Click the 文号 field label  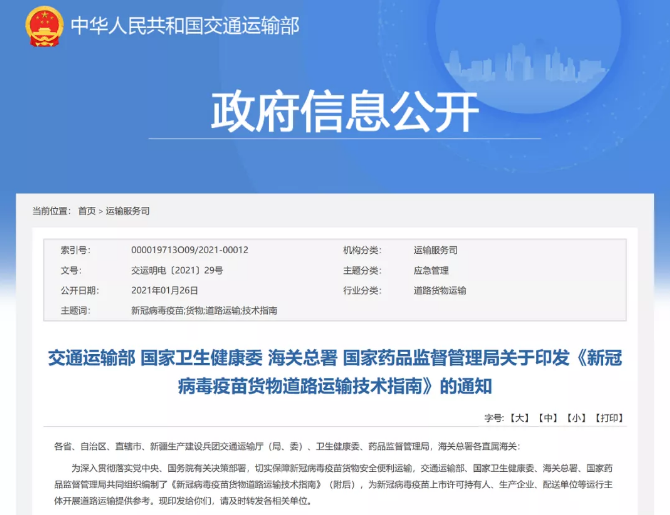[x=71, y=270]
